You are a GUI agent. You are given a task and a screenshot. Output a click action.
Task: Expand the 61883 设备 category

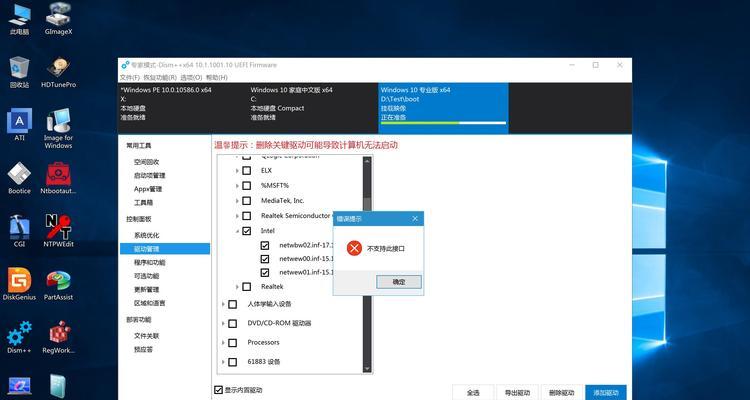(x=223, y=362)
